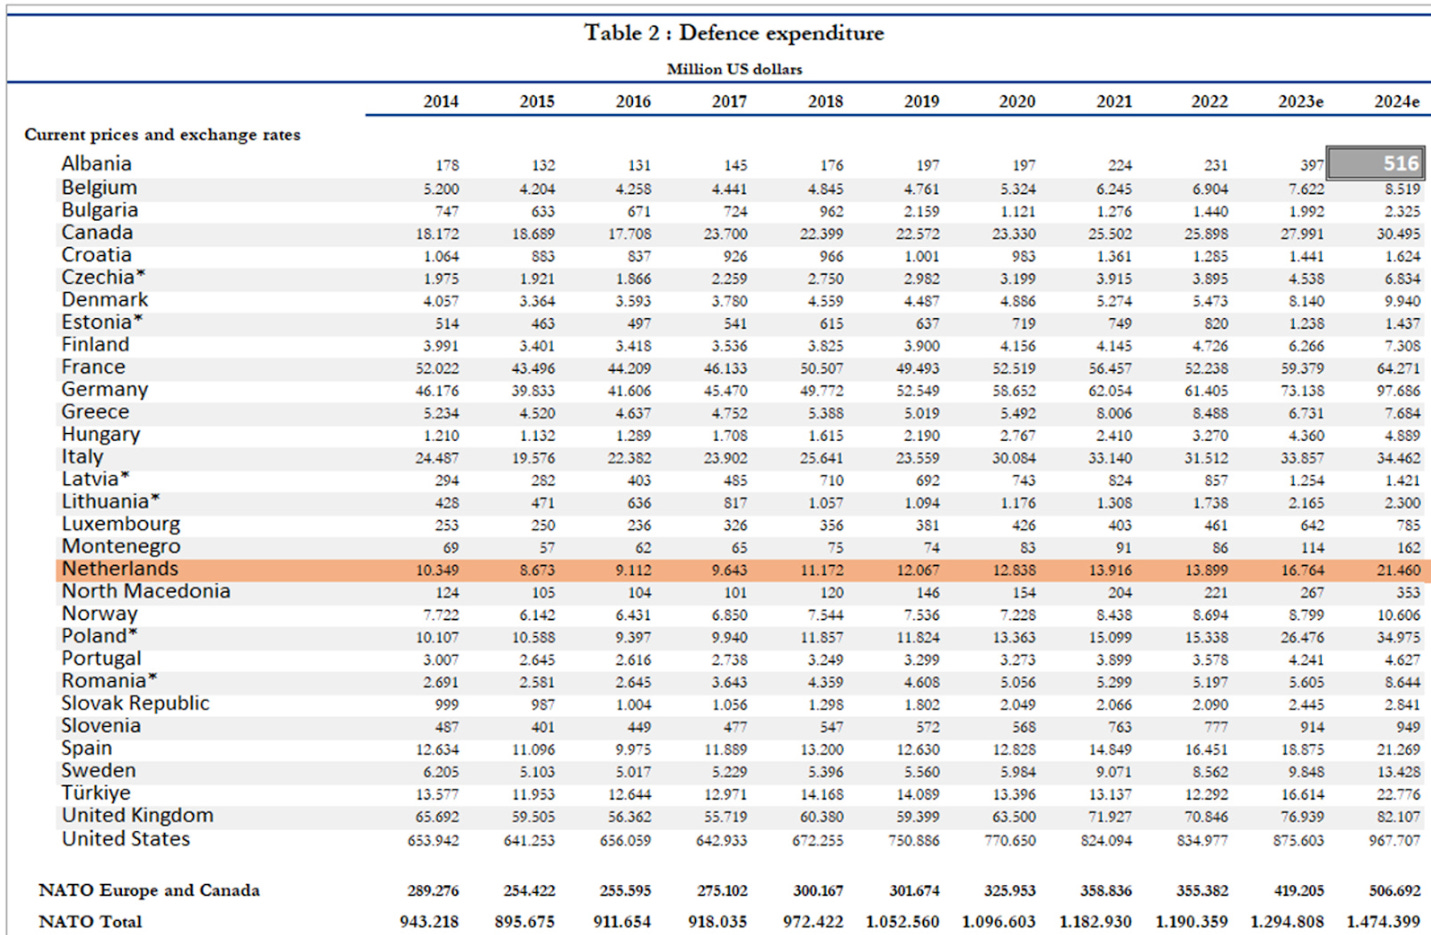
Task: Click the 2024e column header
Action: pos(1397,101)
